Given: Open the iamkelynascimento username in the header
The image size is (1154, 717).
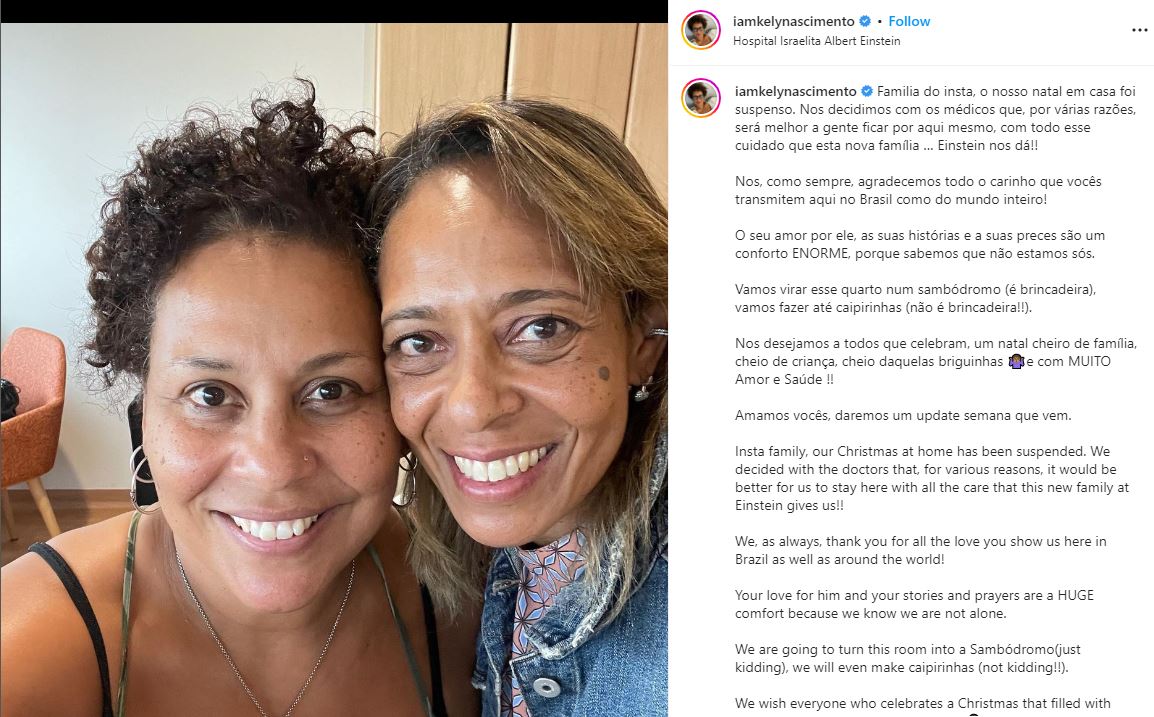Looking at the screenshot, I should coord(793,21).
